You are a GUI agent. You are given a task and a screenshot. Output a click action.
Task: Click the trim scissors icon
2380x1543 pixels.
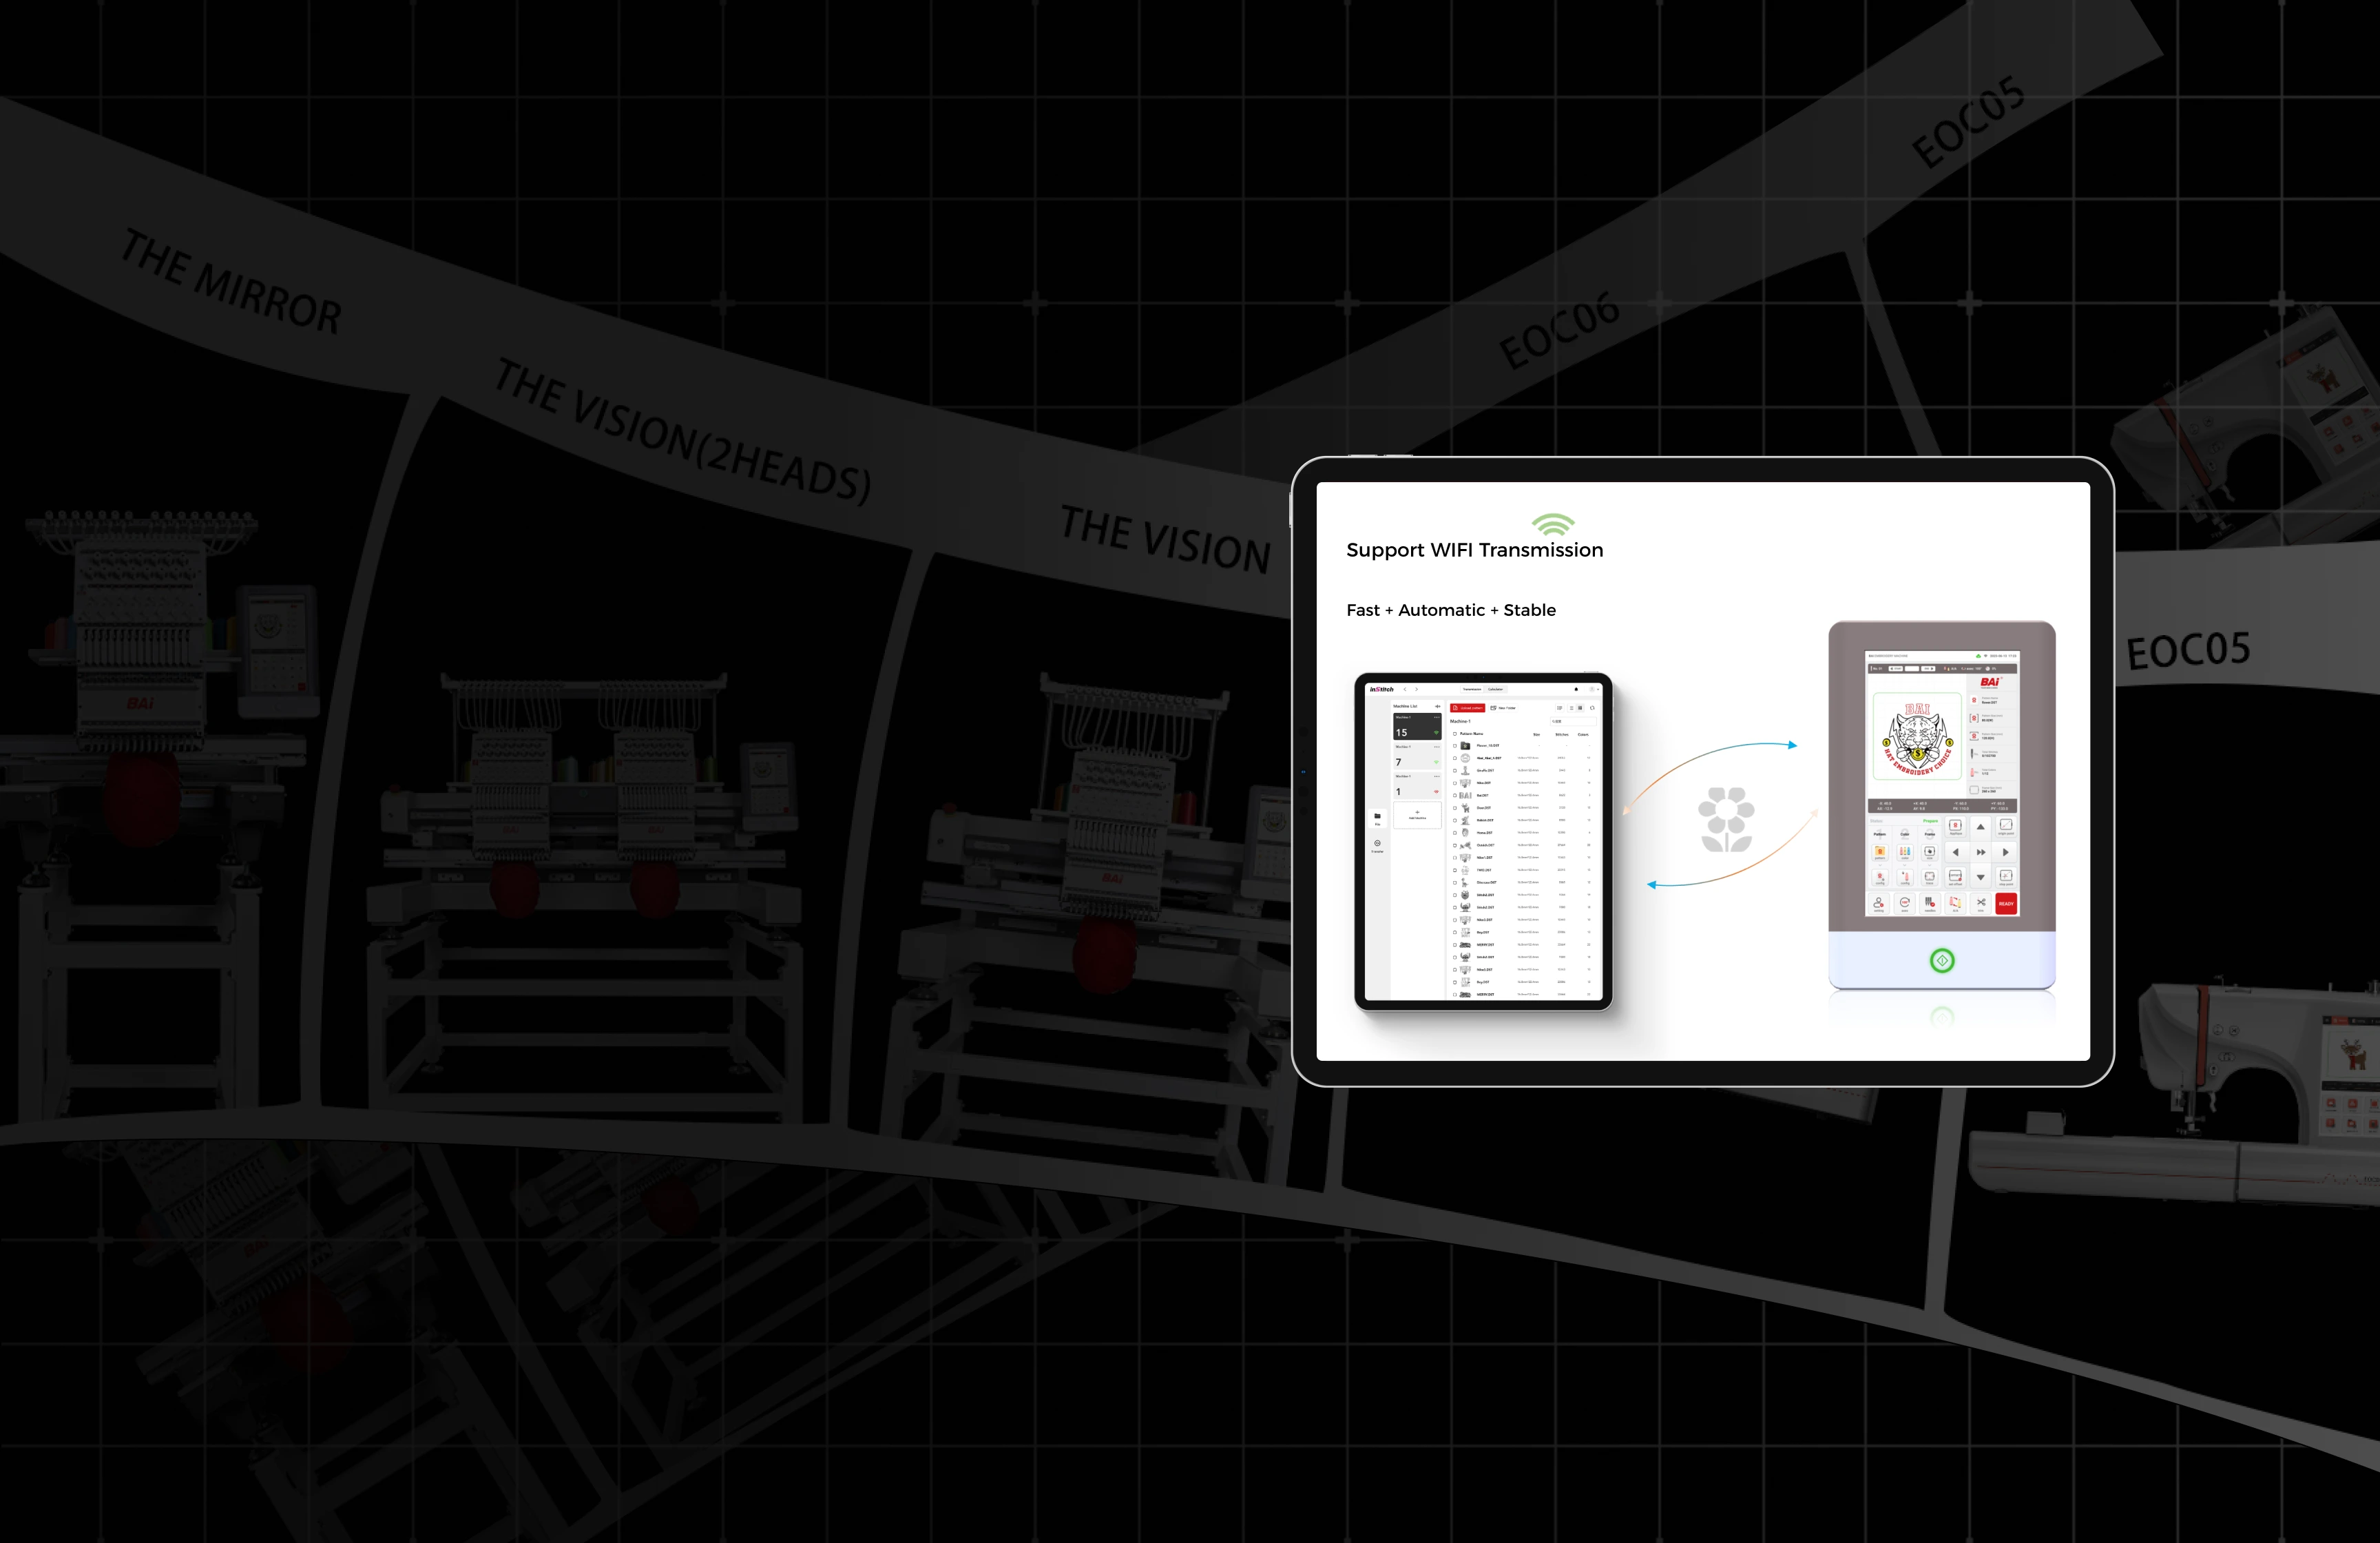click(1981, 903)
